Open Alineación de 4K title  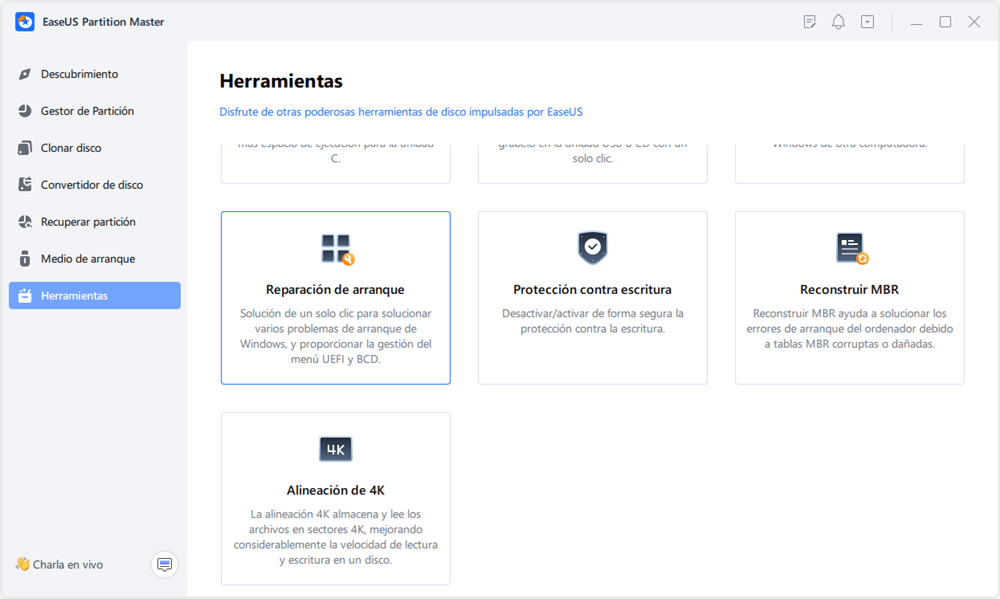pyautogui.click(x=335, y=491)
